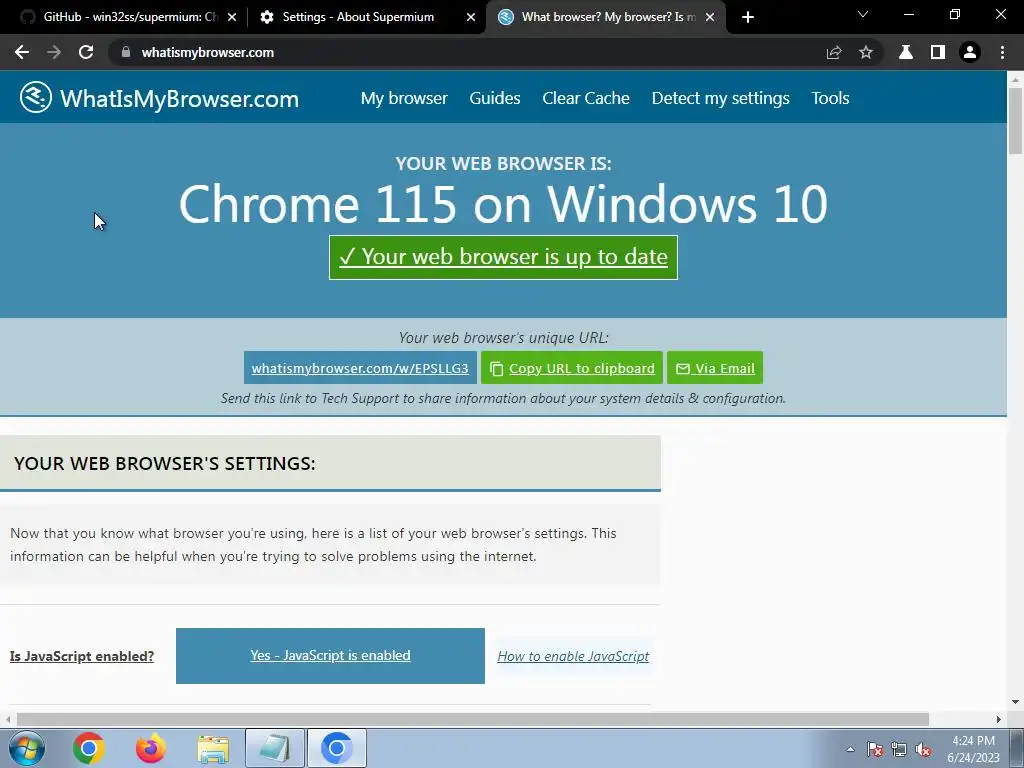Open the My browser menu item
This screenshot has height=768, width=1024.
coord(404,98)
